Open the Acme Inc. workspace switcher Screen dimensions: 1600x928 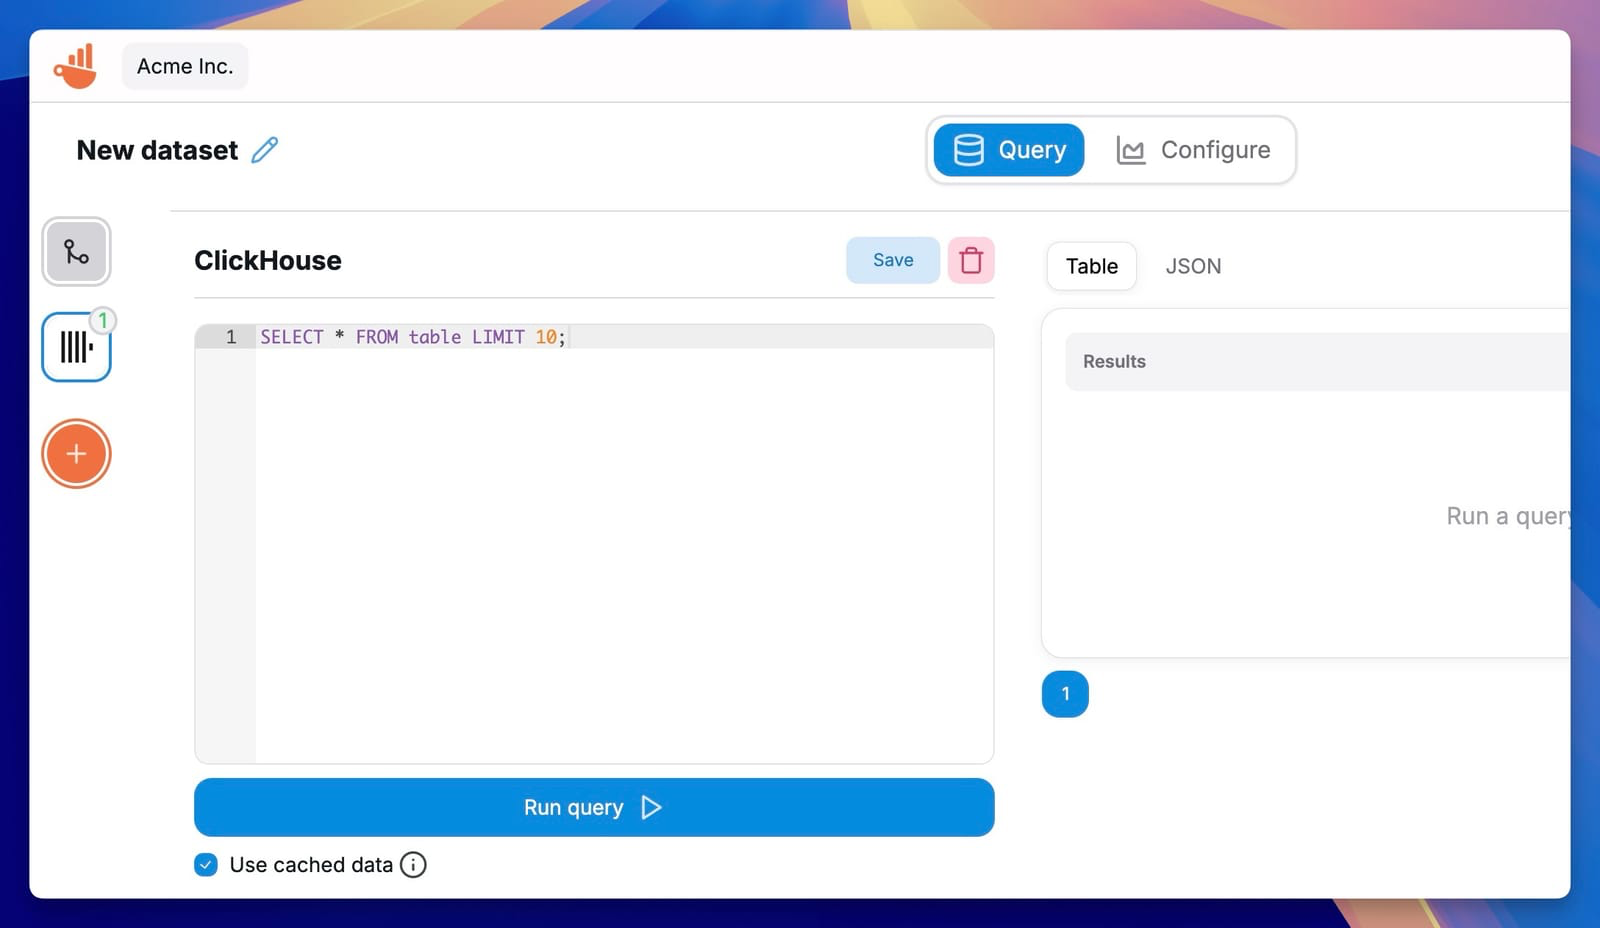184,65
